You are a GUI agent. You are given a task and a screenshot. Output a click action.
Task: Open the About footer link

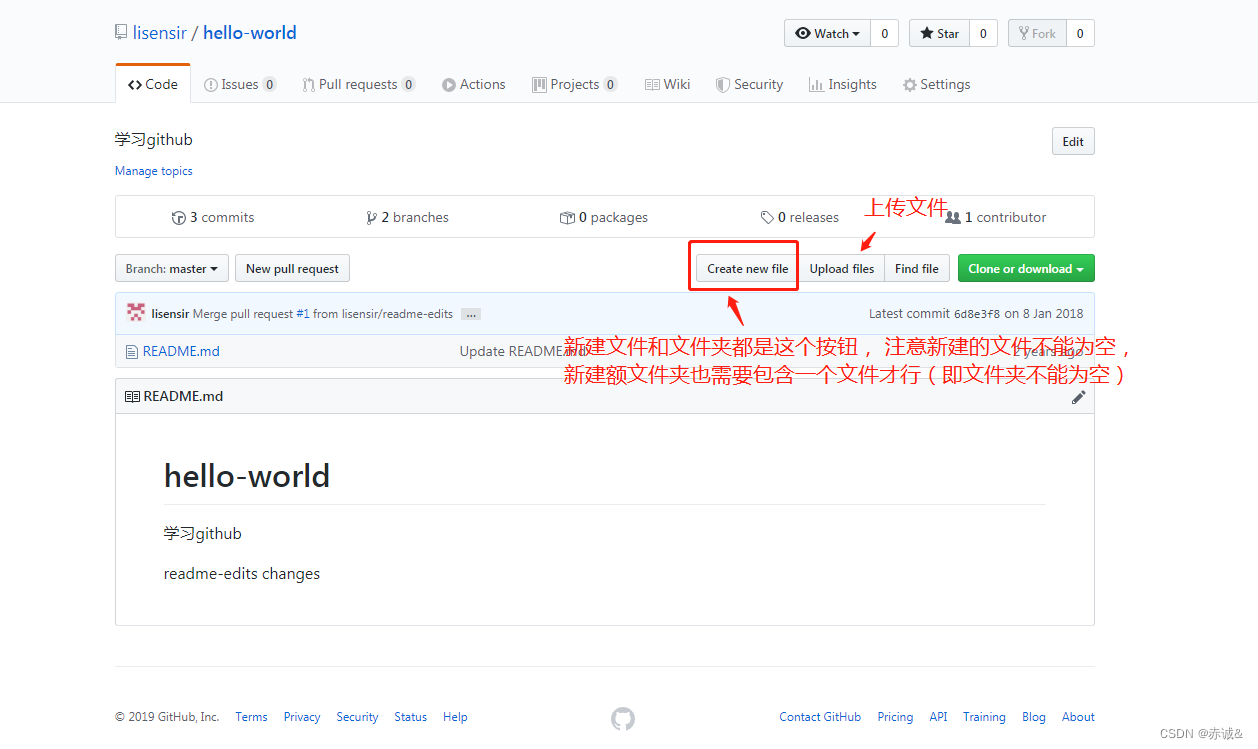coord(1078,717)
